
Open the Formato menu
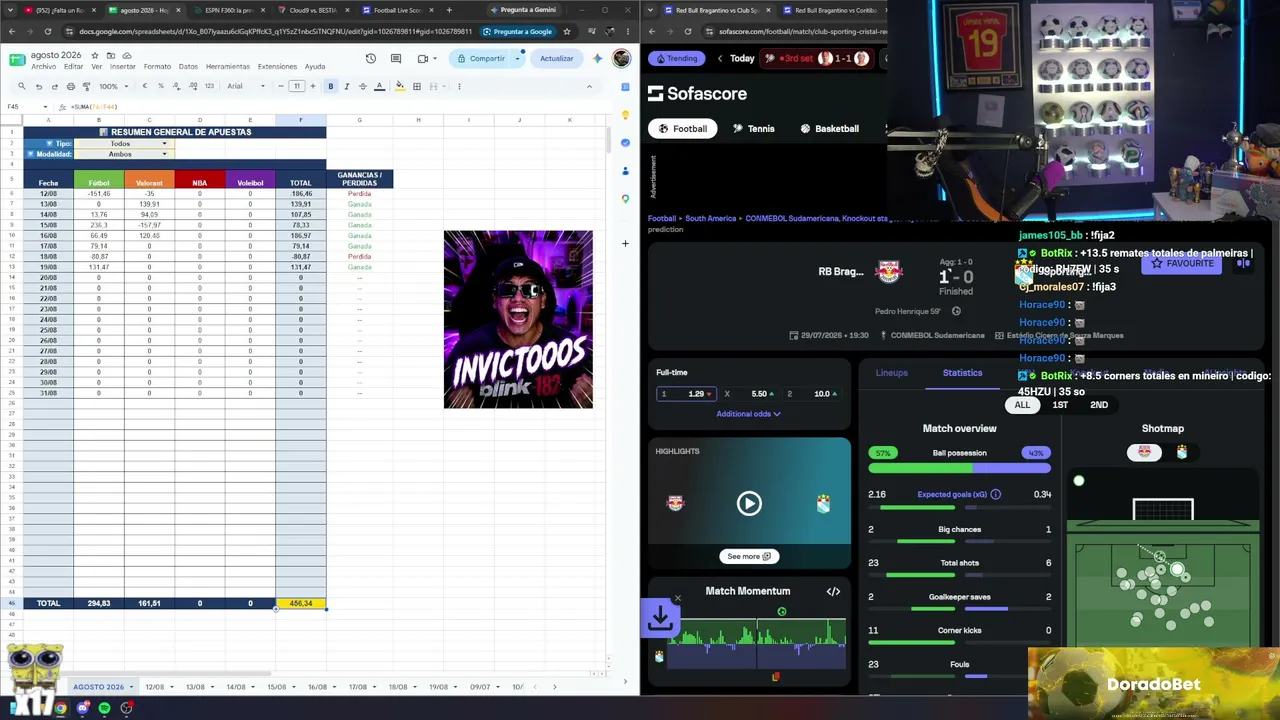coord(157,67)
